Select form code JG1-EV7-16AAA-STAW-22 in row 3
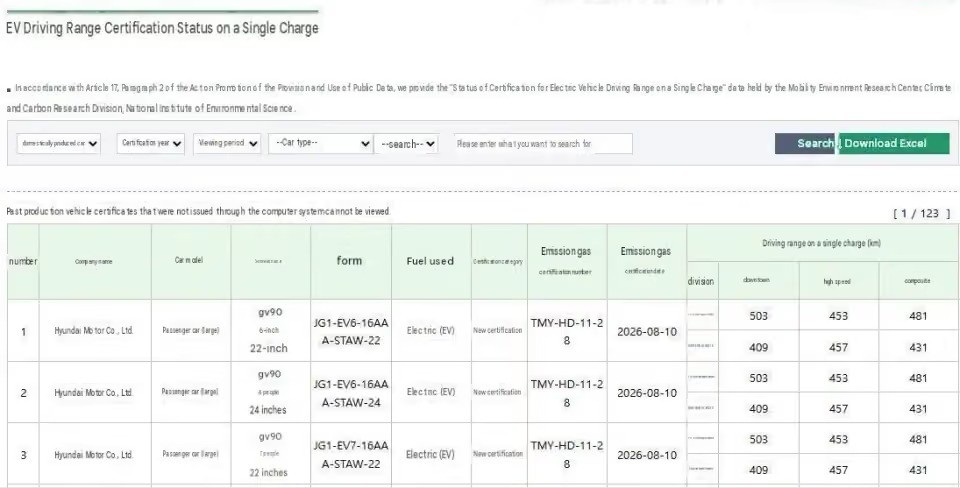This screenshot has height=488, width=960. tap(351, 455)
